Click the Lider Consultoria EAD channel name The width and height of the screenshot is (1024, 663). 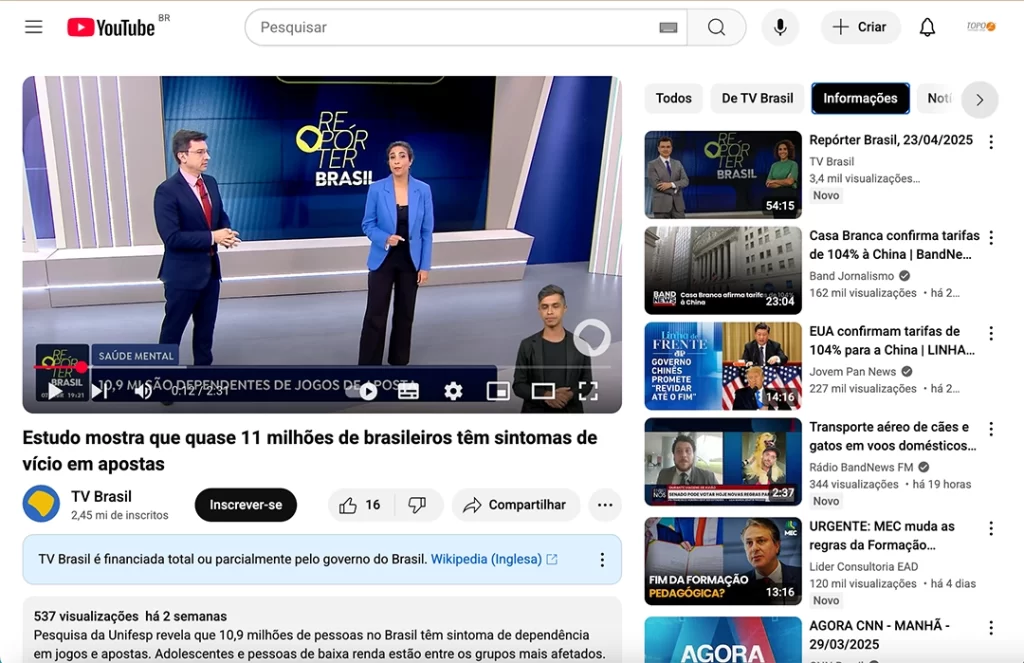pyautogui.click(x=863, y=567)
